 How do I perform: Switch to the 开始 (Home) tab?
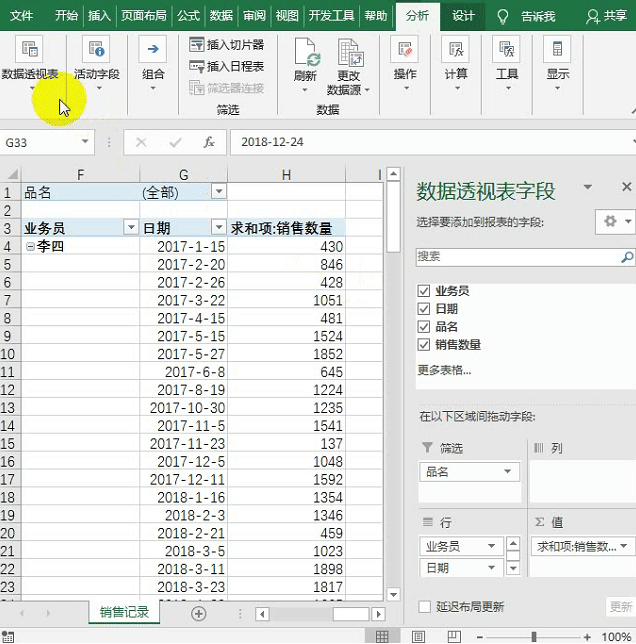(66, 16)
